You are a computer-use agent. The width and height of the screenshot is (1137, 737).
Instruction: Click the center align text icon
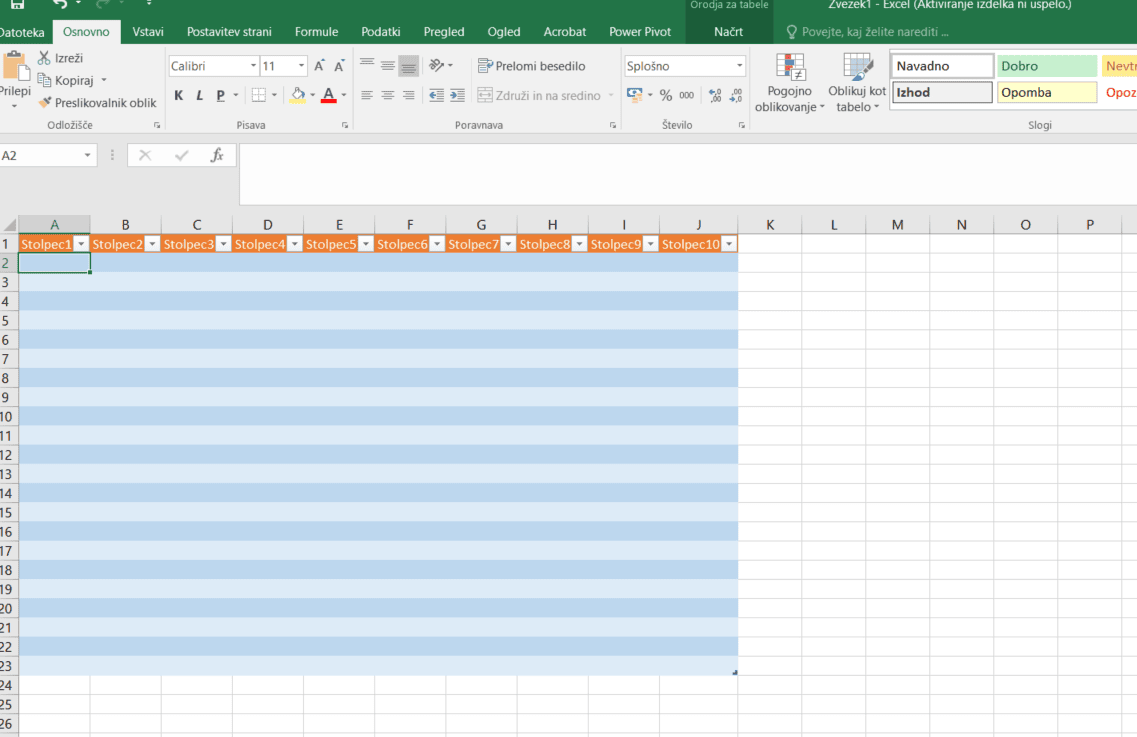coord(387,96)
